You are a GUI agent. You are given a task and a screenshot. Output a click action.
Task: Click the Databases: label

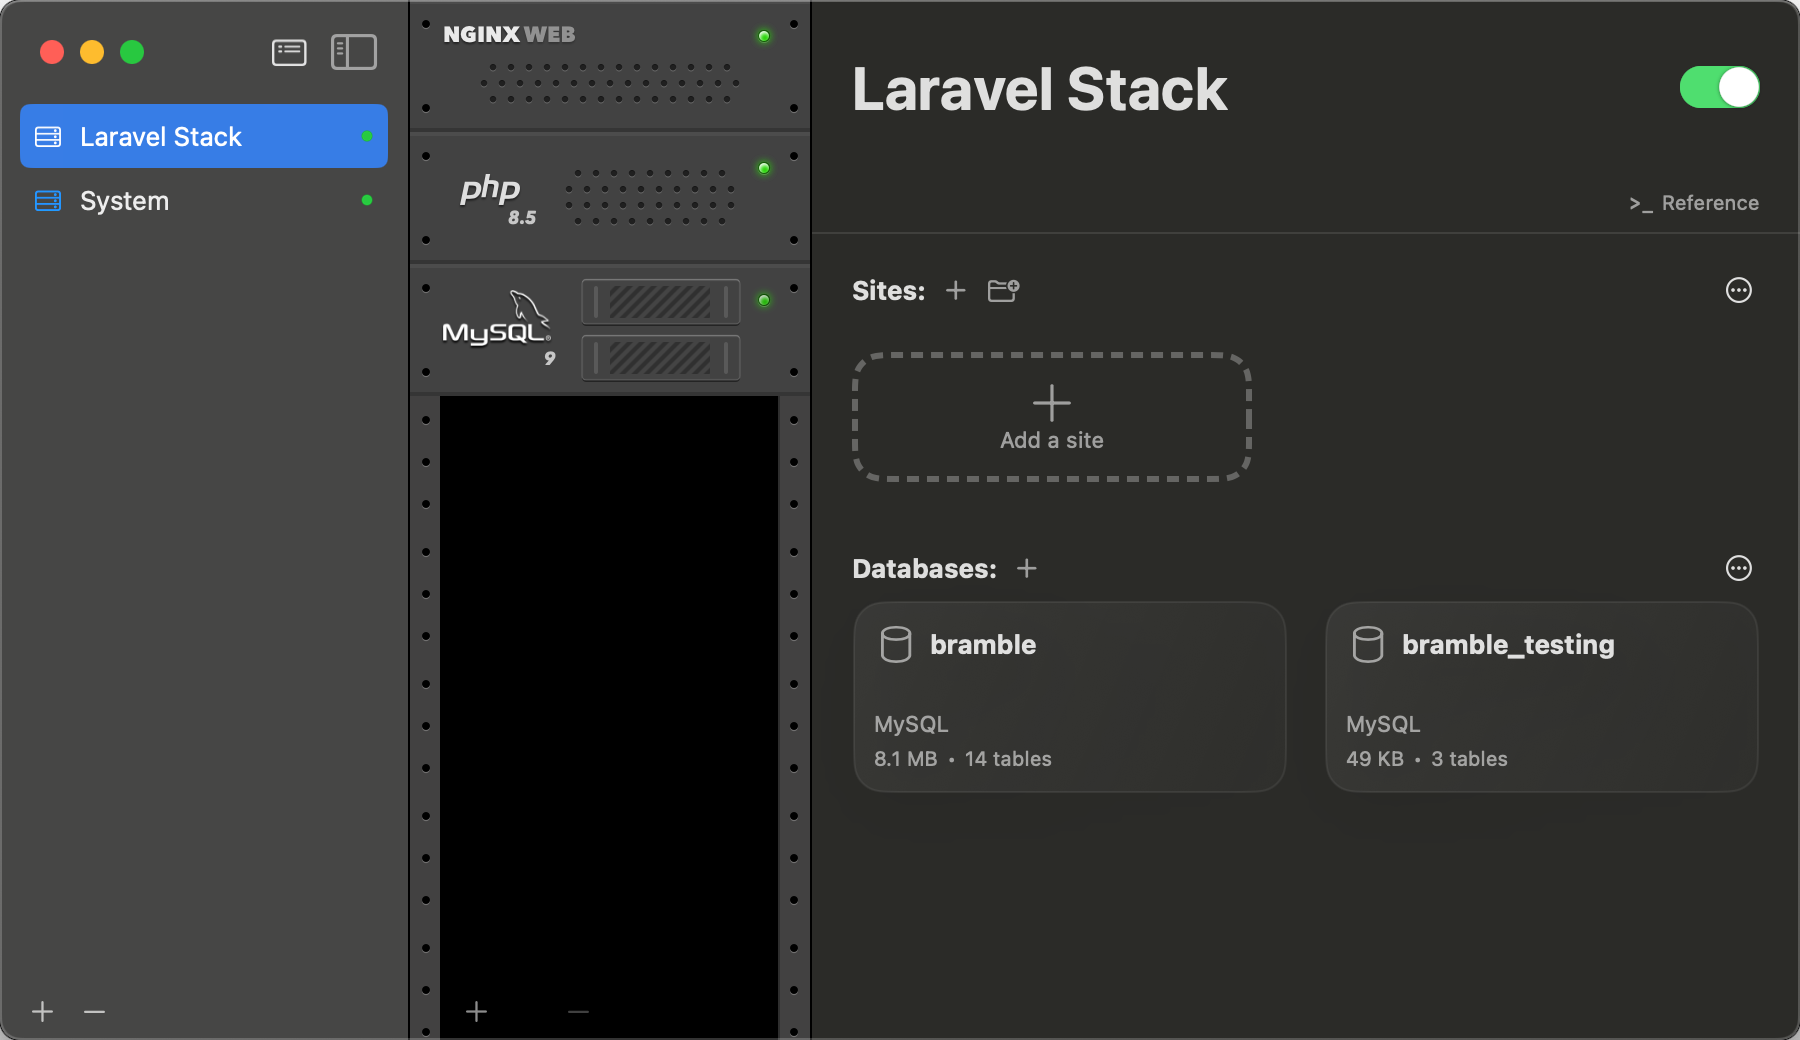925,568
